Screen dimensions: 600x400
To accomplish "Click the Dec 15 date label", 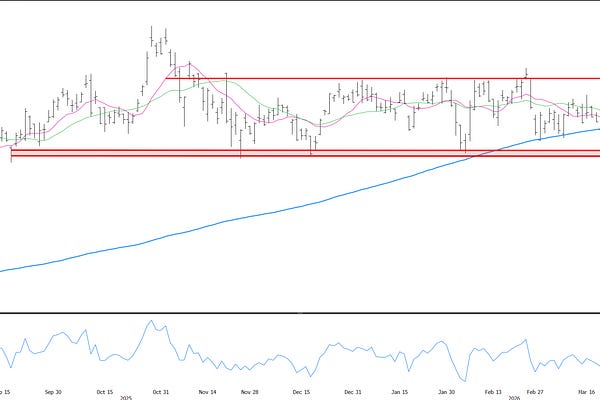I will (x=302, y=392).
